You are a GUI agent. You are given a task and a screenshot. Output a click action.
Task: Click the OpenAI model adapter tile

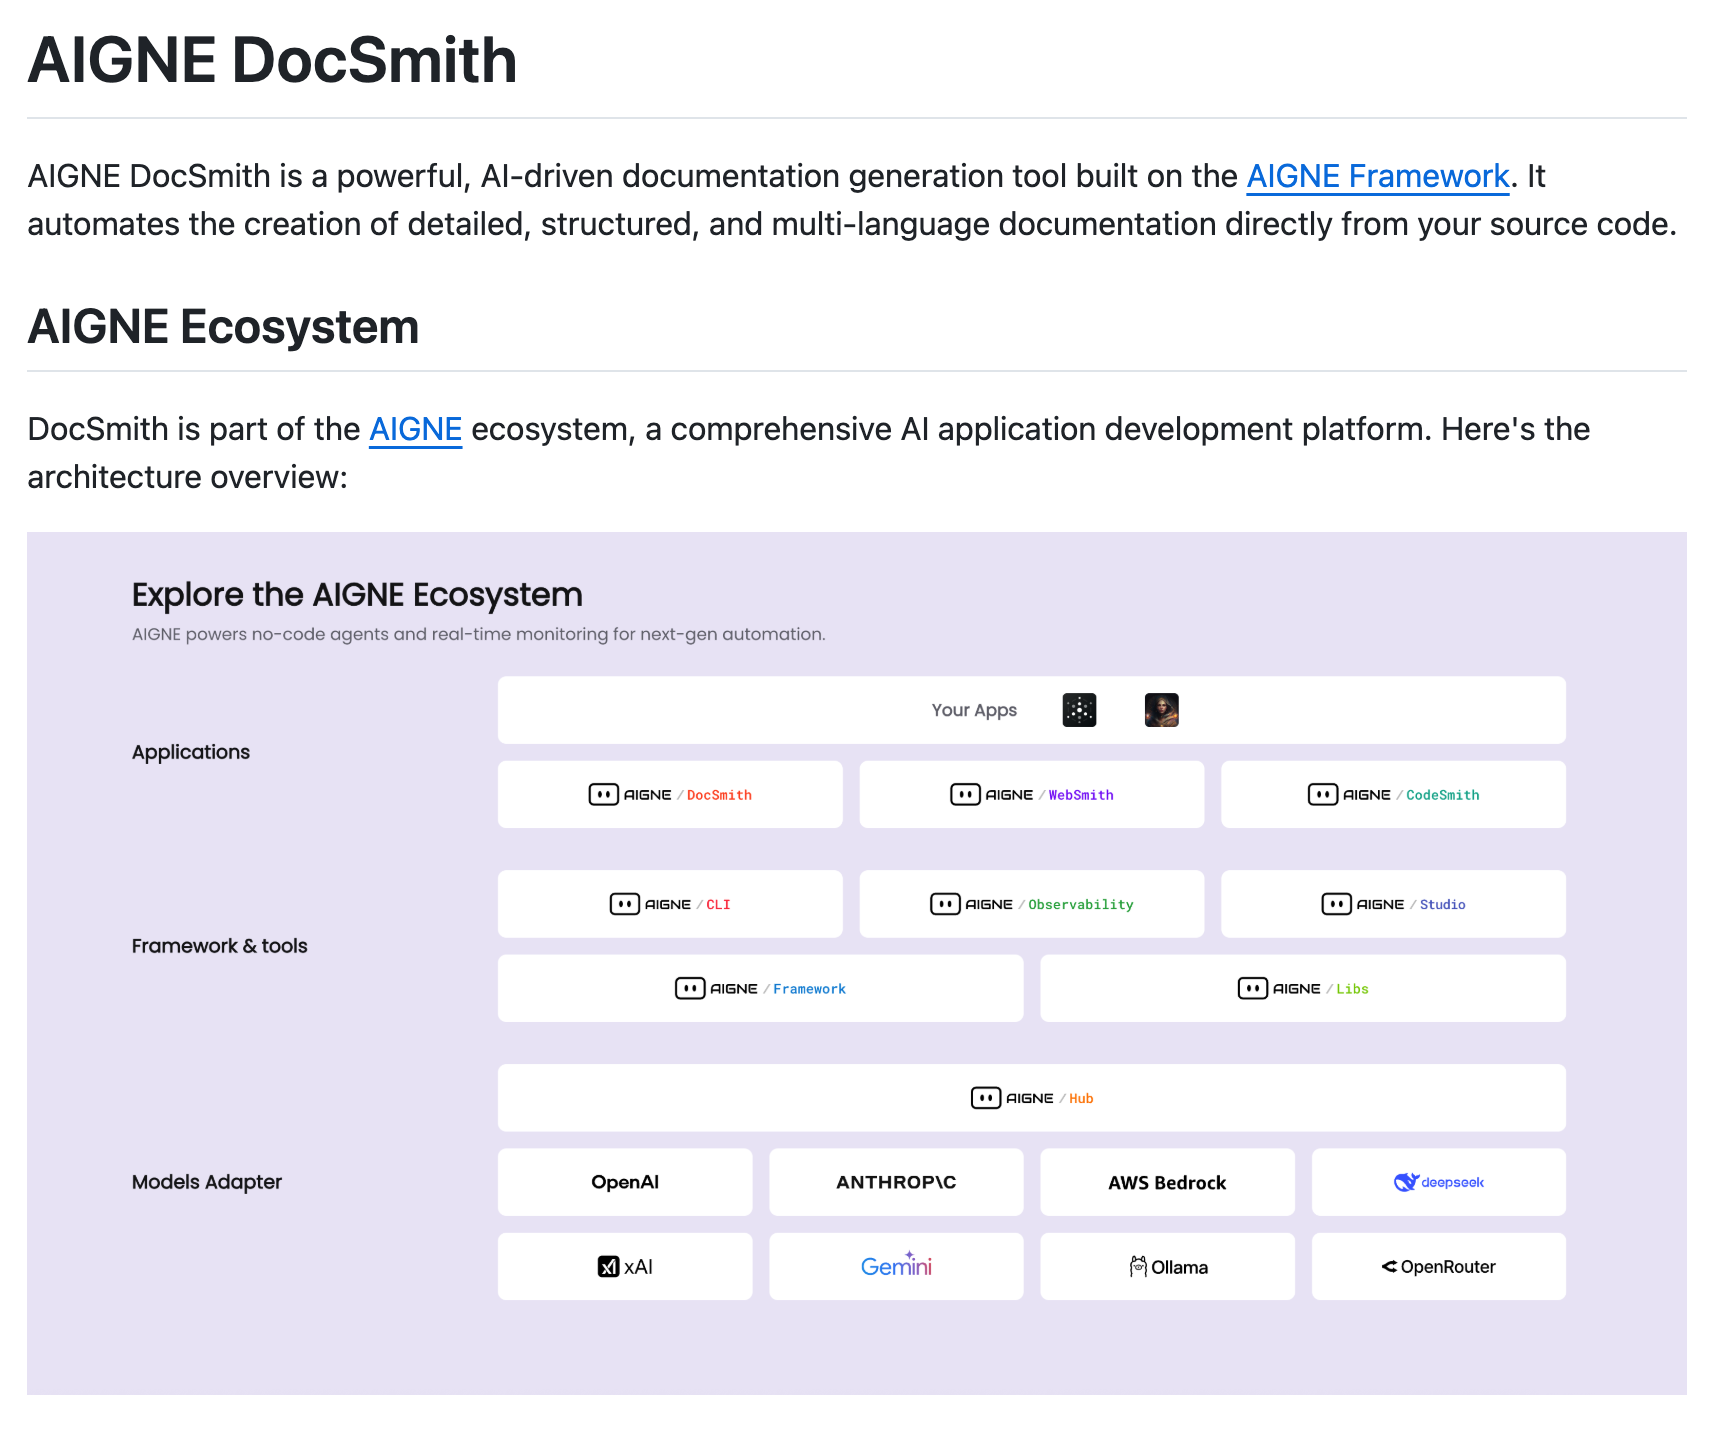625,1182
